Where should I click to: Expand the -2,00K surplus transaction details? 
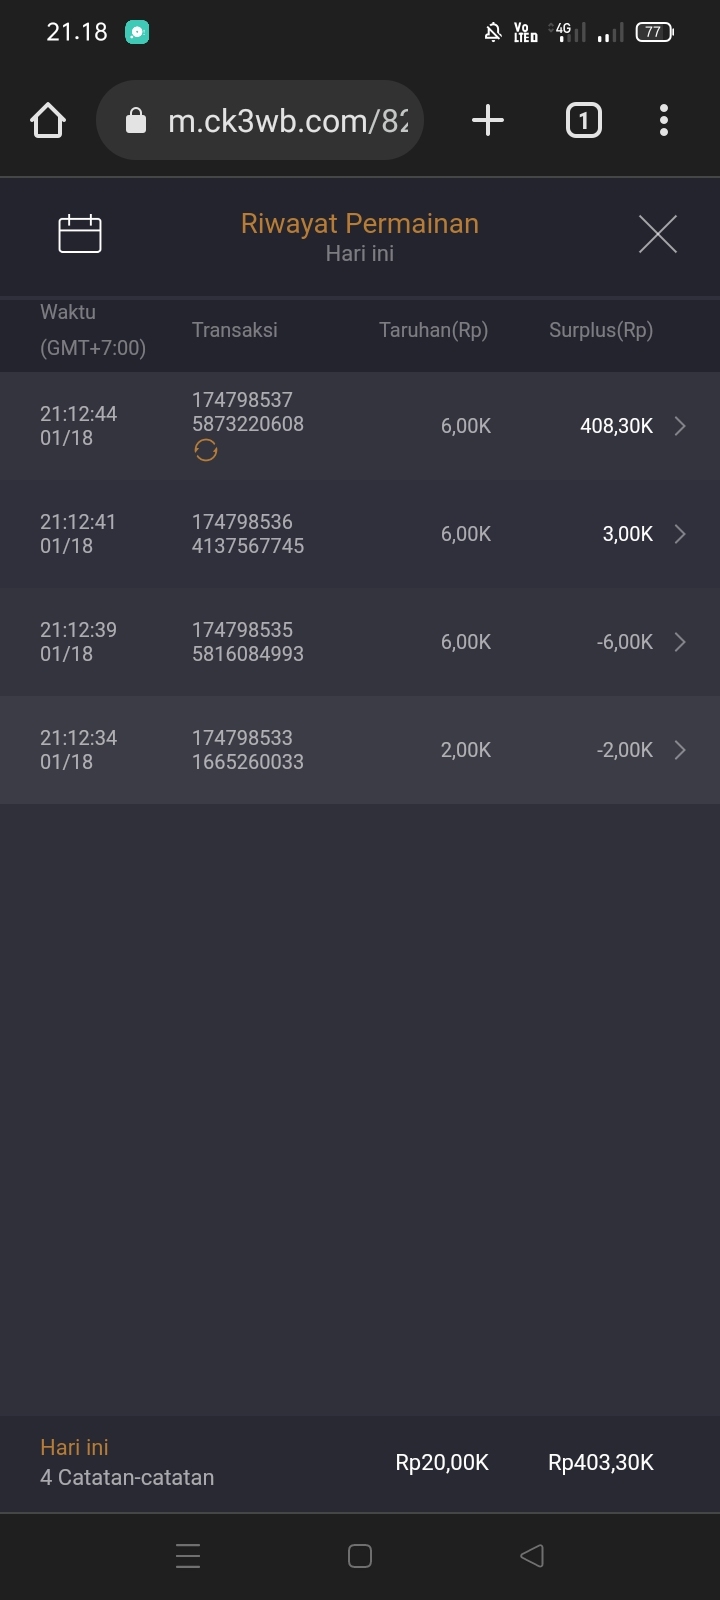coord(680,750)
